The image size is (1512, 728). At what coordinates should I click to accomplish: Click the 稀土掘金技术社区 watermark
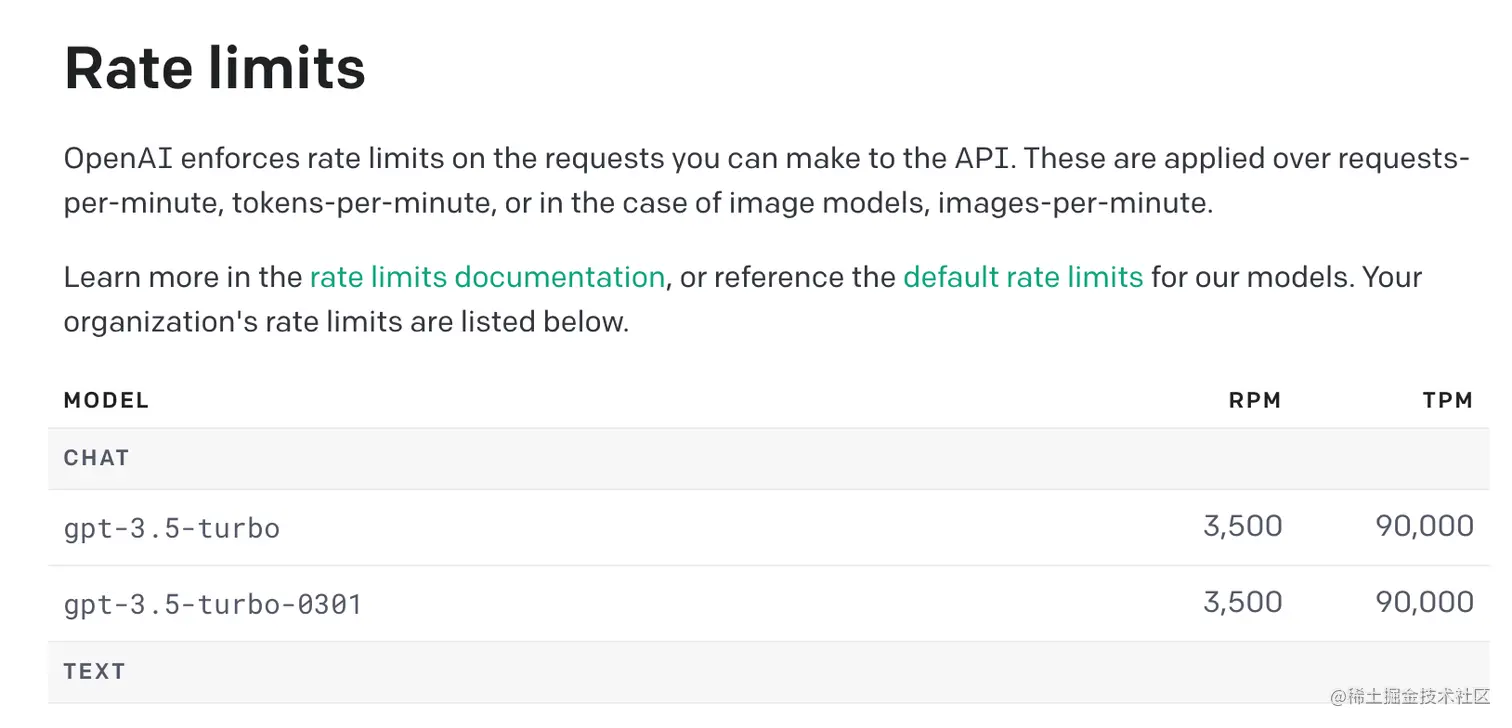pyautogui.click(x=1408, y=695)
